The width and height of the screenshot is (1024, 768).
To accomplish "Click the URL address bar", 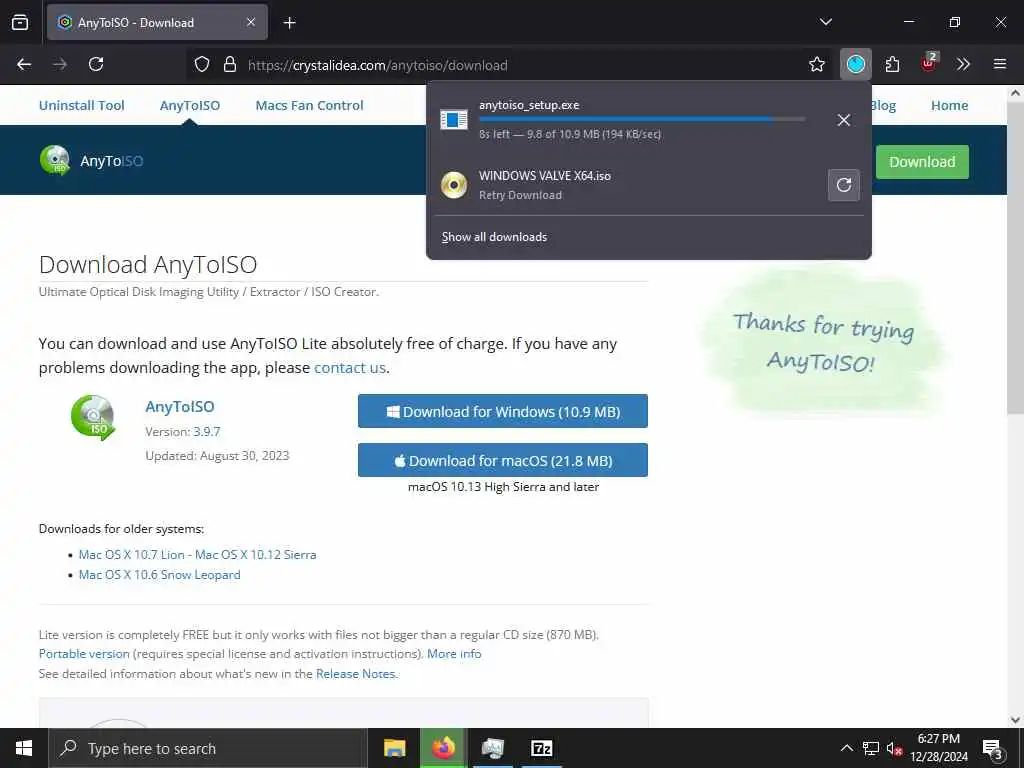I will coord(509,65).
